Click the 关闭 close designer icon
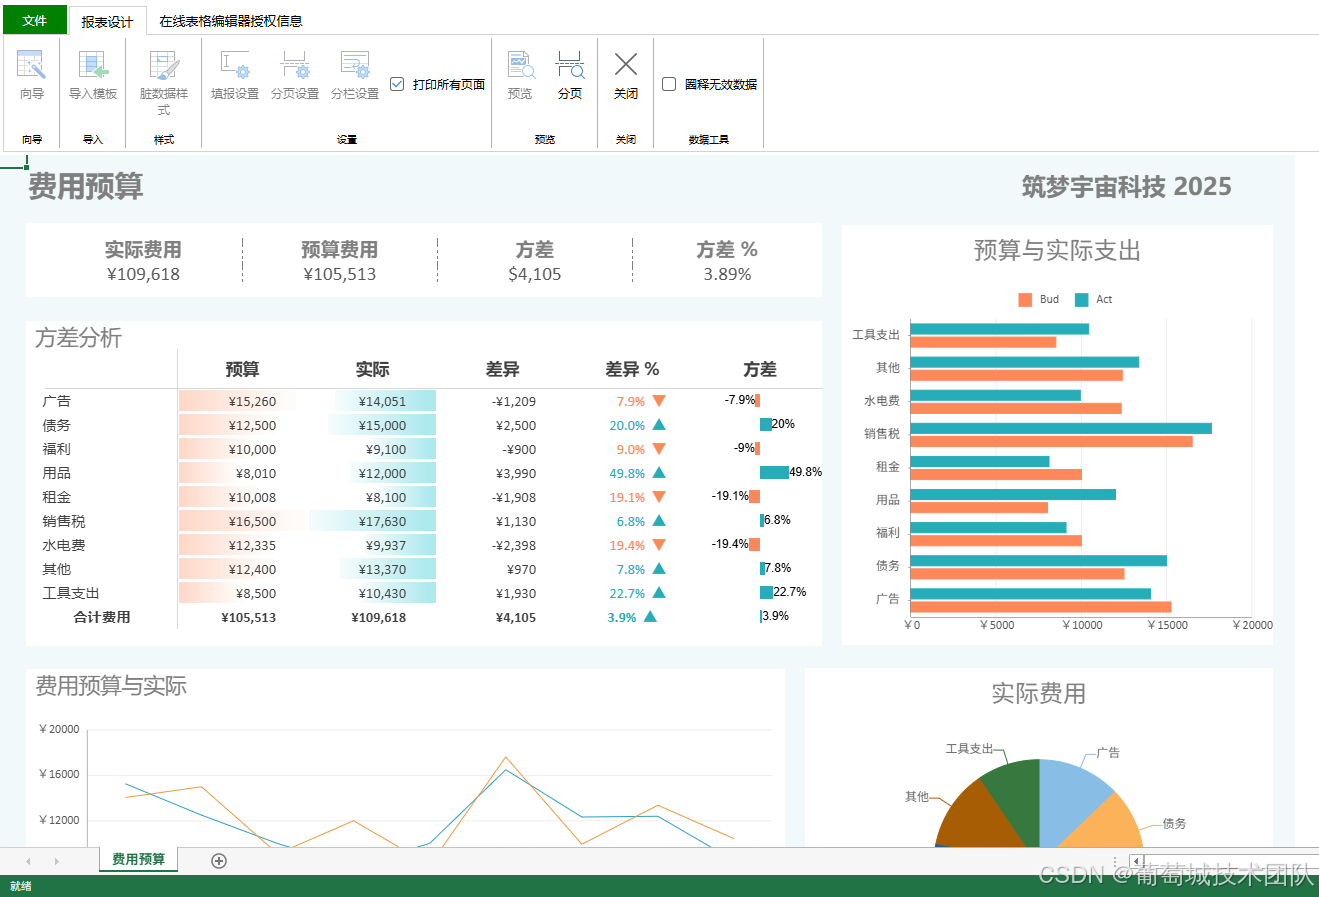The image size is (1319, 897). (x=626, y=65)
